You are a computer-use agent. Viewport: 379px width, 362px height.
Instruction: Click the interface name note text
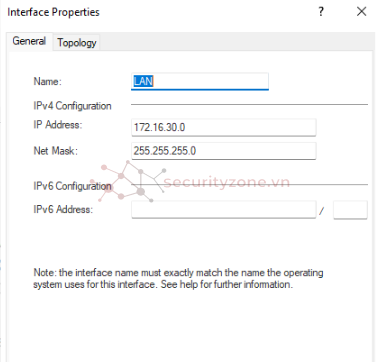click(178, 278)
